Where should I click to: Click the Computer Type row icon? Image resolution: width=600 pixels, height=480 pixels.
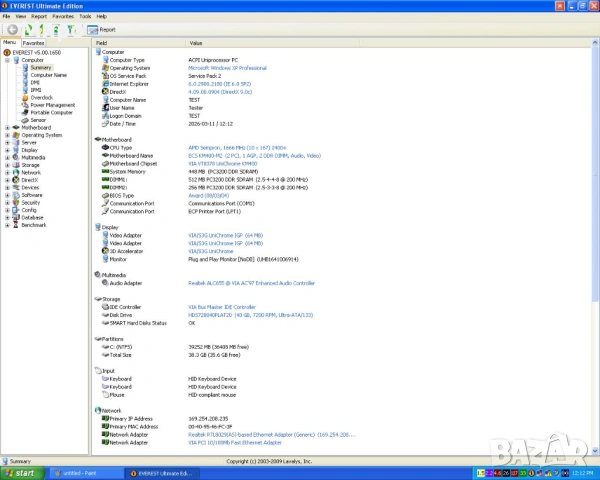pos(106,60)
